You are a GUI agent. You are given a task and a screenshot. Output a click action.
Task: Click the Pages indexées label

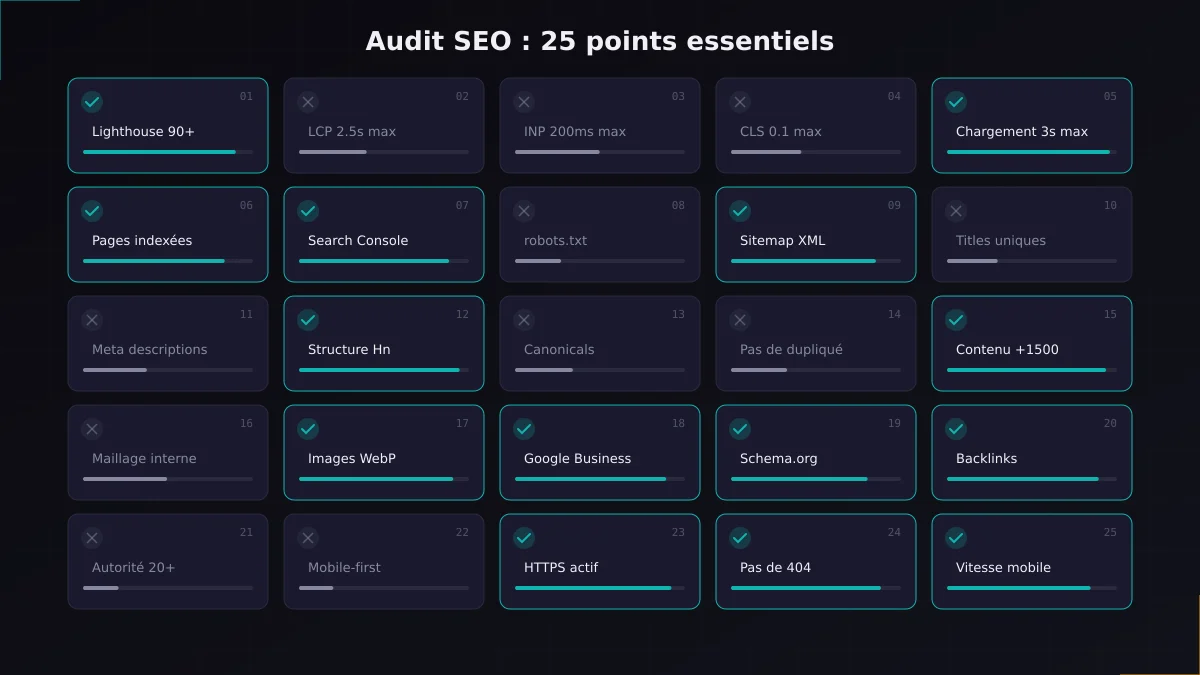tap(144, 240)
